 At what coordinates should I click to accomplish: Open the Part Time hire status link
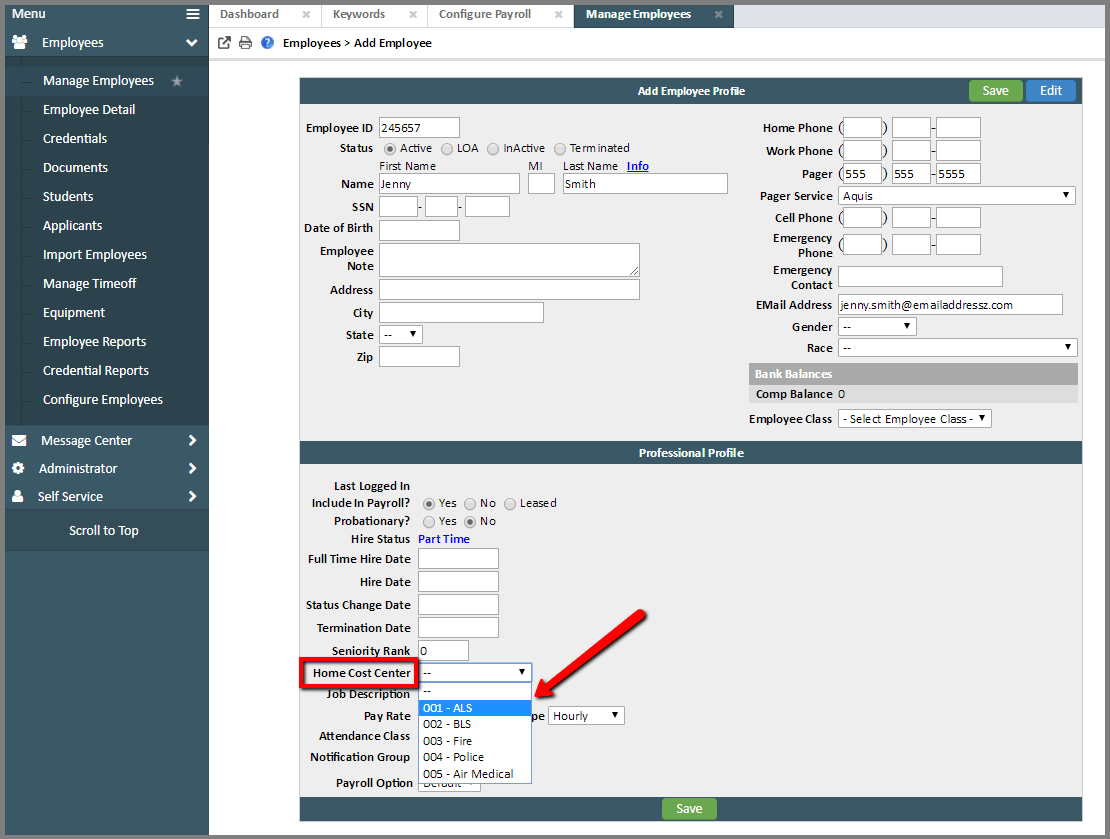444,539
